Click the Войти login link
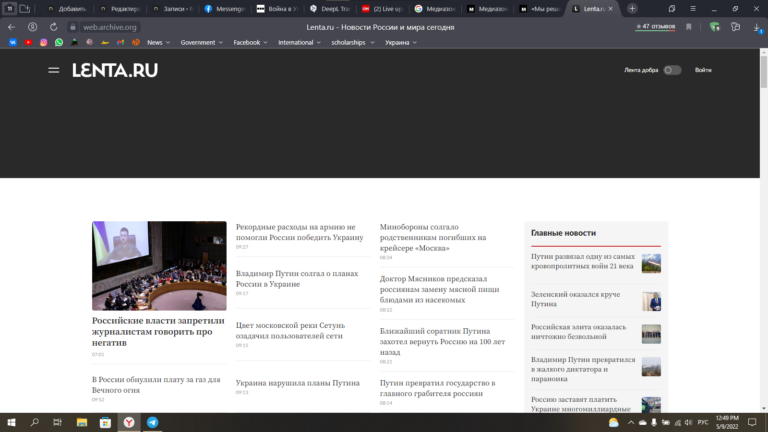Image resolution: width=768 pixels, height=432 pixels. coord(703,70)
